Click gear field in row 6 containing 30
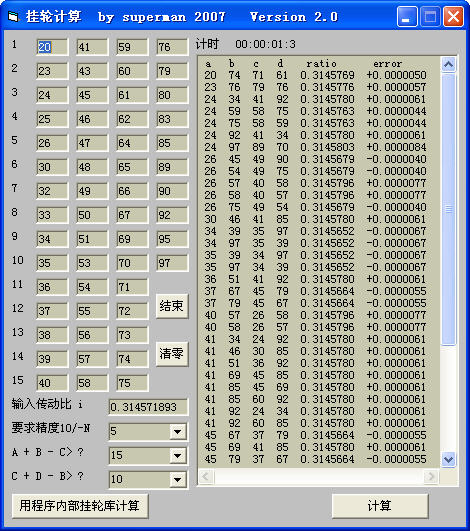Viewport: 470px width, 531px height. [x=52, y=167]
